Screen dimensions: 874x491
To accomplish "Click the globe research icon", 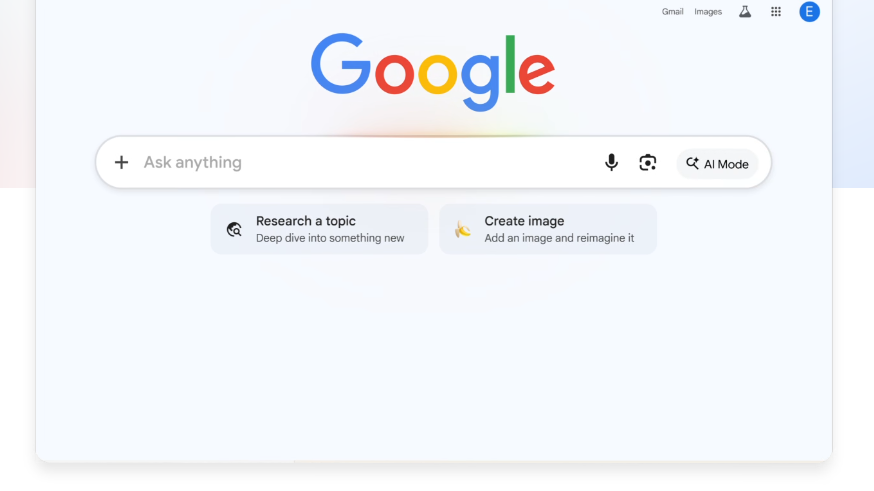I will (x=234, y=229).
